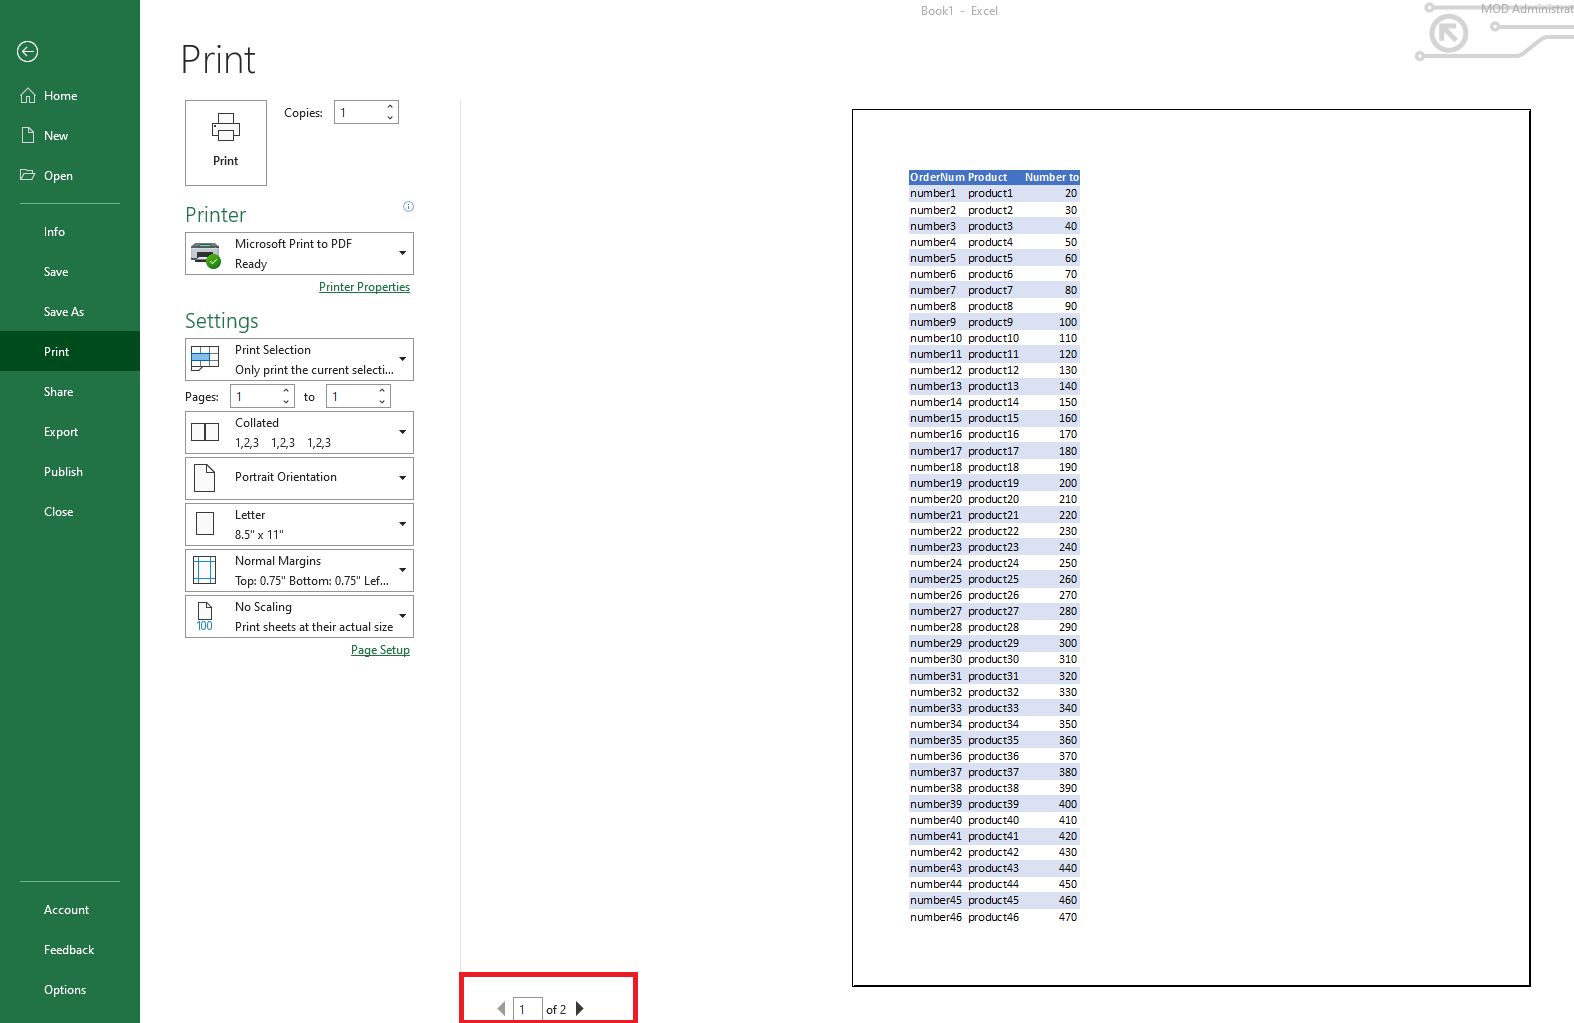1574x1023 pixels.
Task: Select New in the sidebar
Action: [70, 136]
